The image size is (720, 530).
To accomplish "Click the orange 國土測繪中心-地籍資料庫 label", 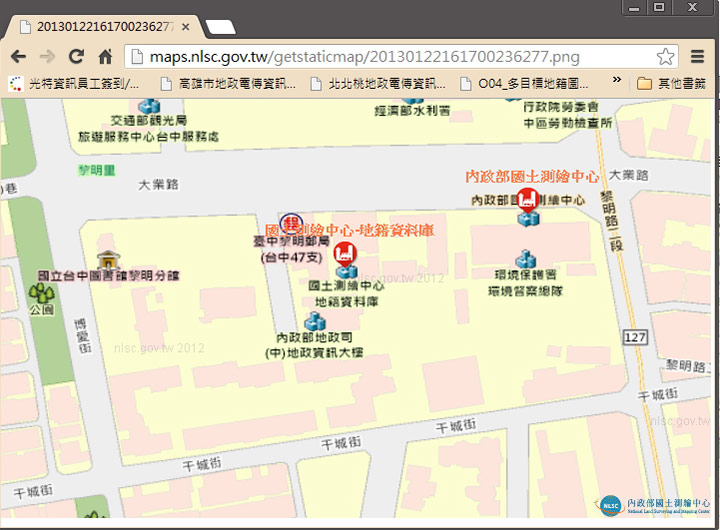I will pyautogui.click(x=349, y=231).
